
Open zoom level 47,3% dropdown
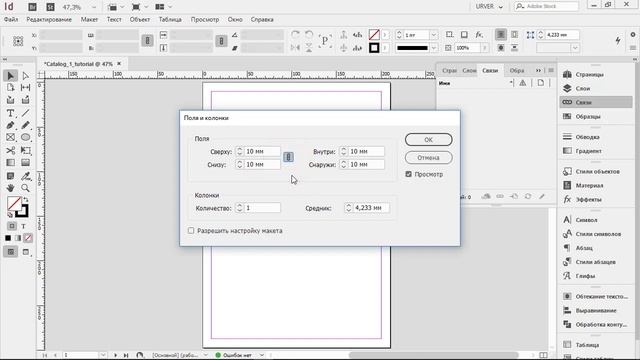tap(94, 7)
